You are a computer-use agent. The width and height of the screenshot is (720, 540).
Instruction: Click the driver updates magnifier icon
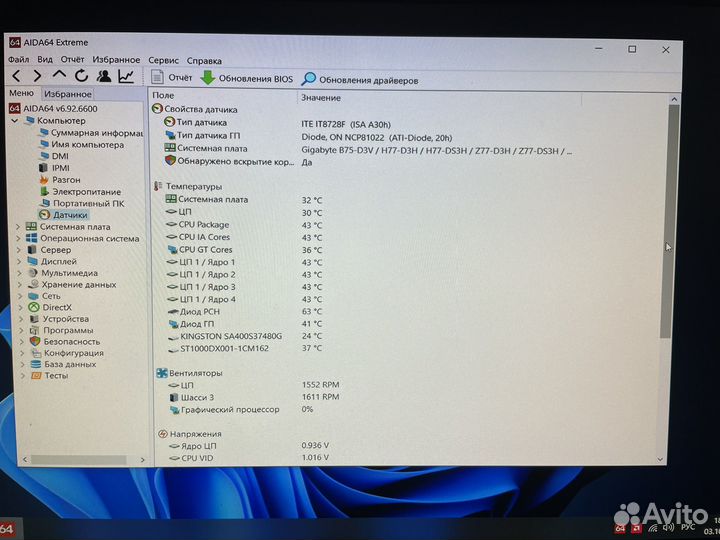coord(309,79)
